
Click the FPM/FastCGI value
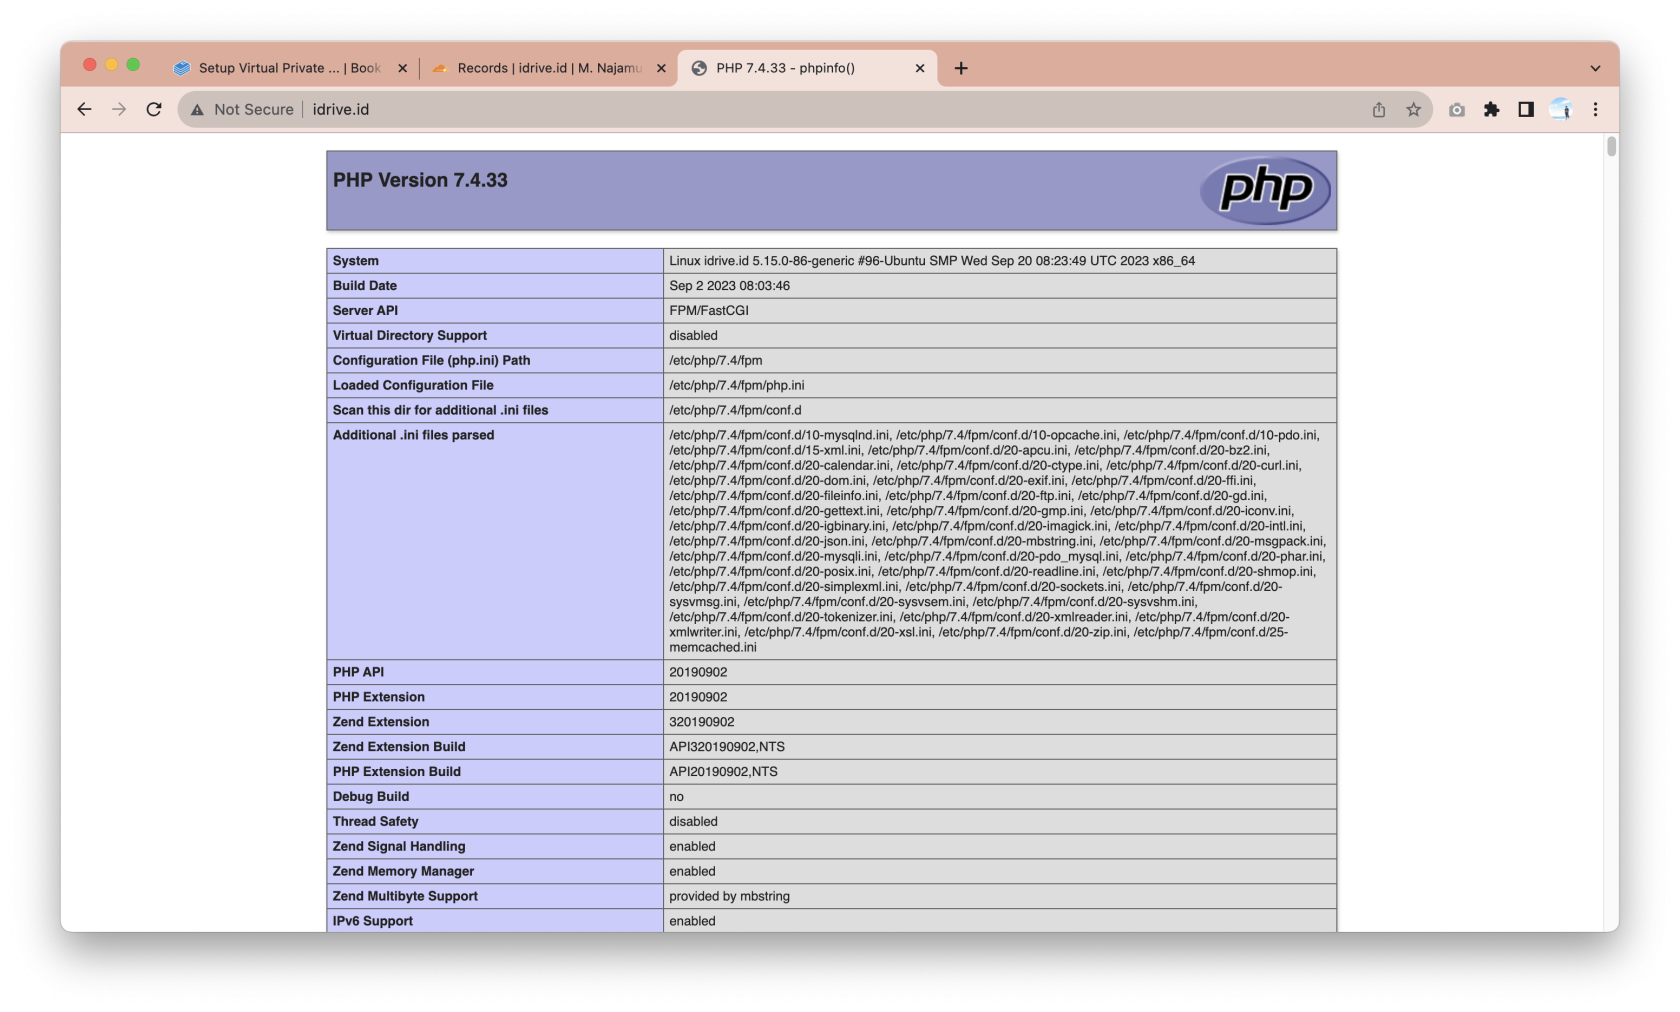[x=709, y=311]
